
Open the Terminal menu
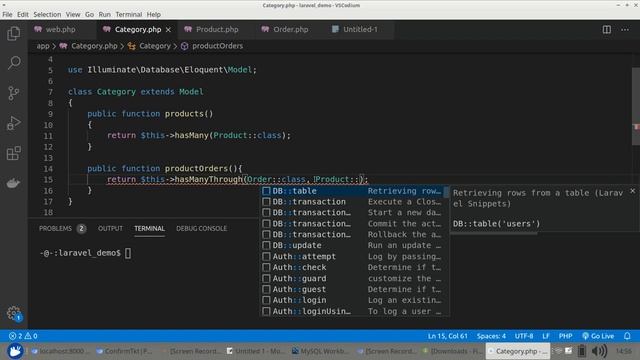click(129, 14)
